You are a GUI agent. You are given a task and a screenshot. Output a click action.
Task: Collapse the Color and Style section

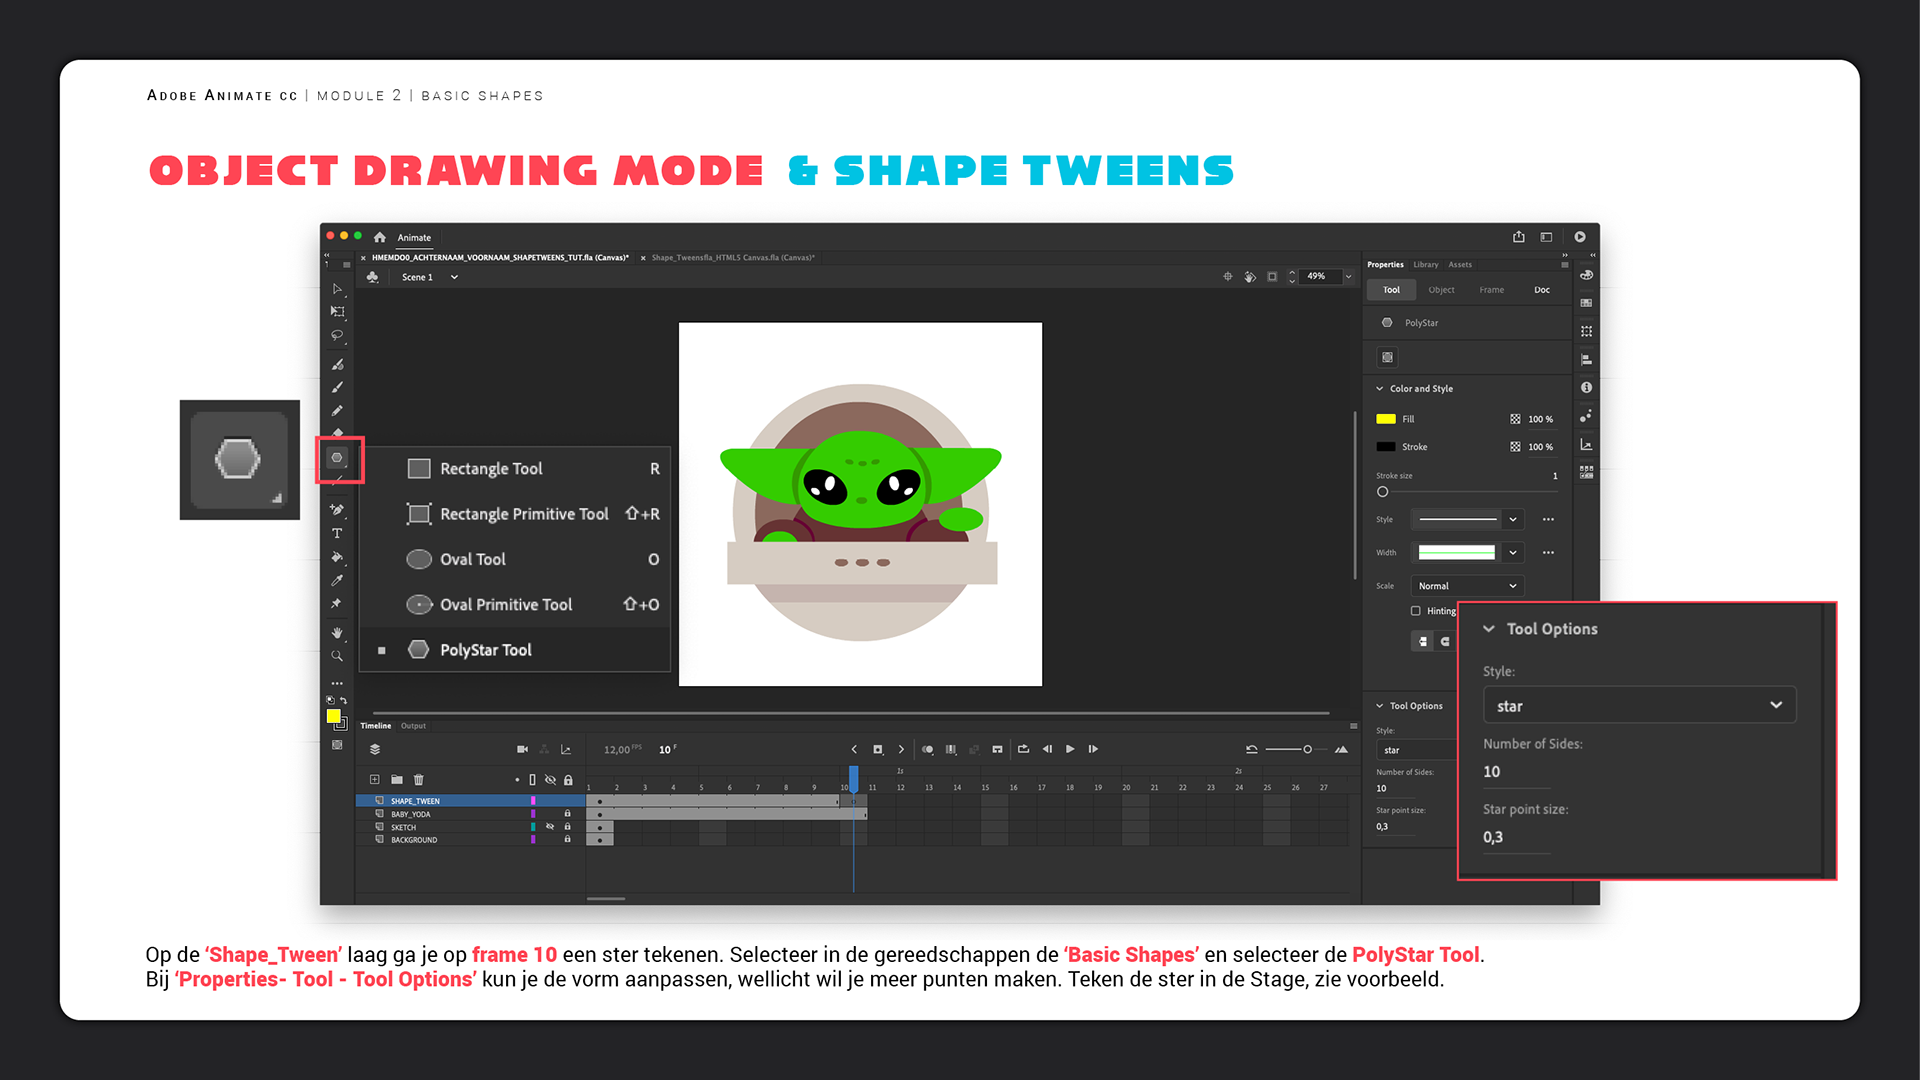point(1380,389)
